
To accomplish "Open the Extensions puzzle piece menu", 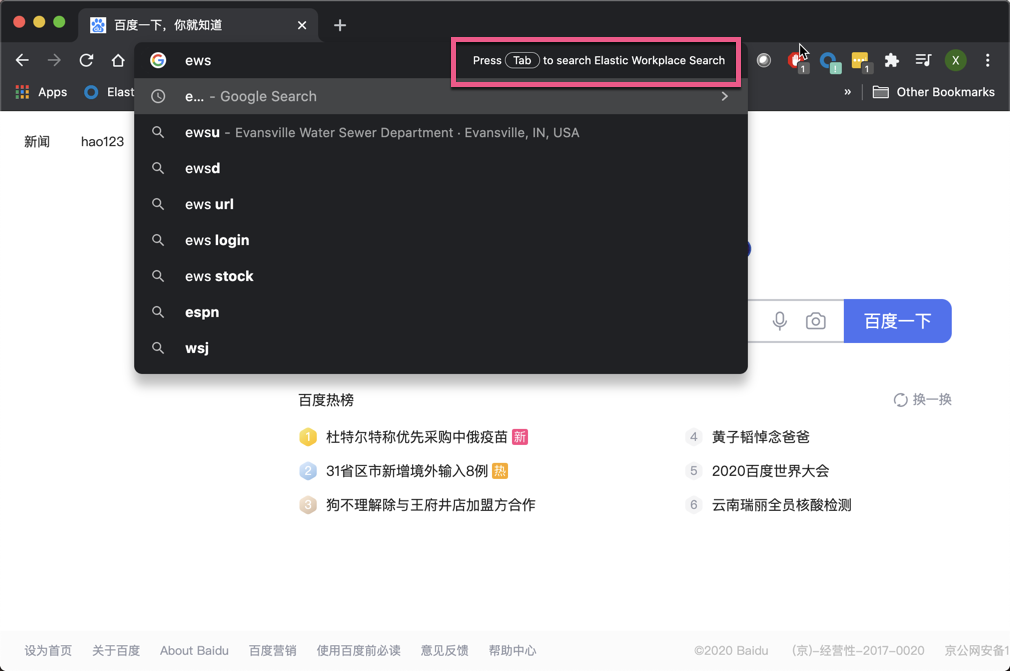I will point(891,61).
